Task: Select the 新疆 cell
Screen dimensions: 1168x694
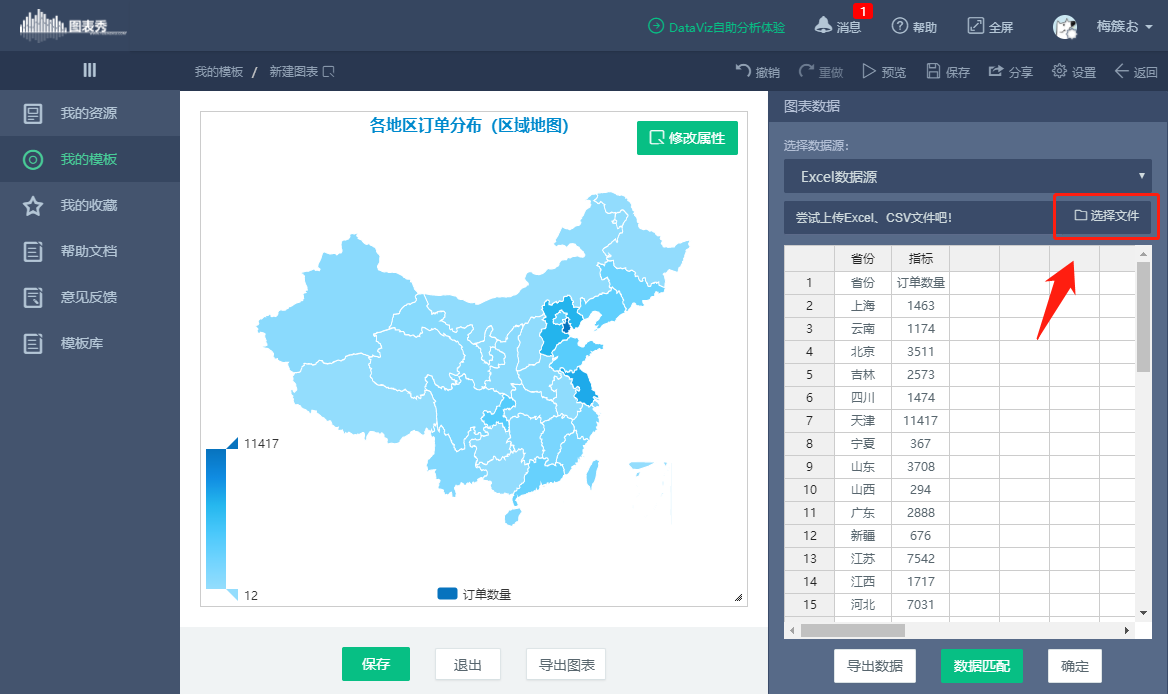Action: (x=863, y=535)
